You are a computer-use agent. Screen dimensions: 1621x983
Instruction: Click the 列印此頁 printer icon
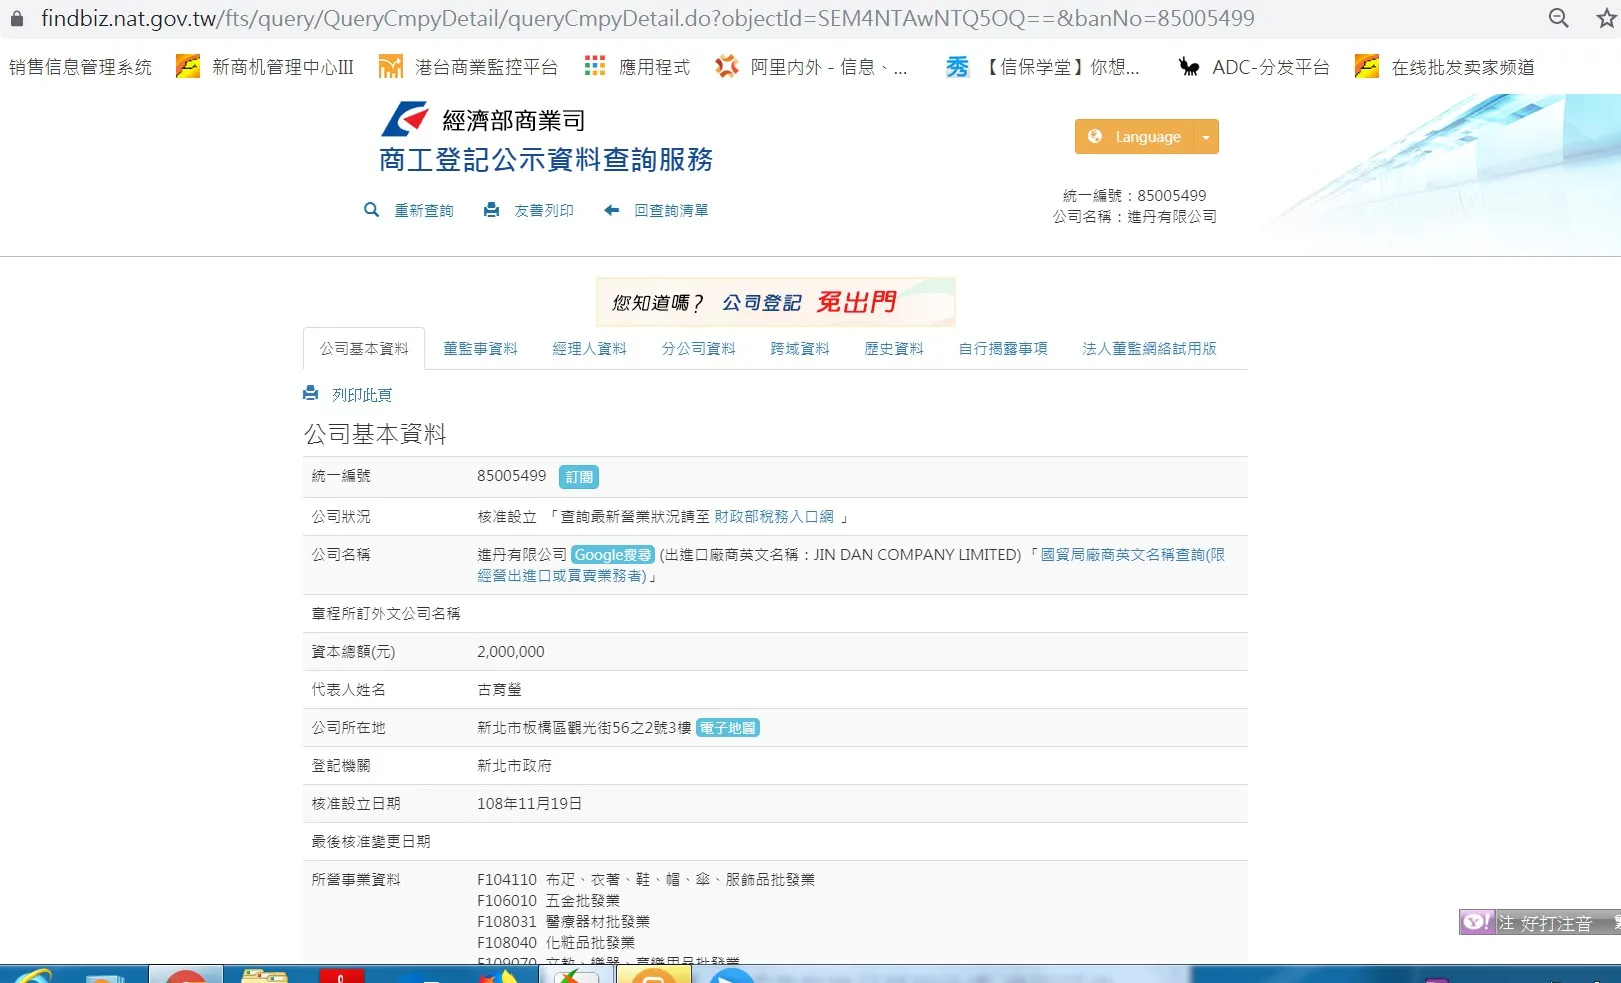tap(311, 394)
